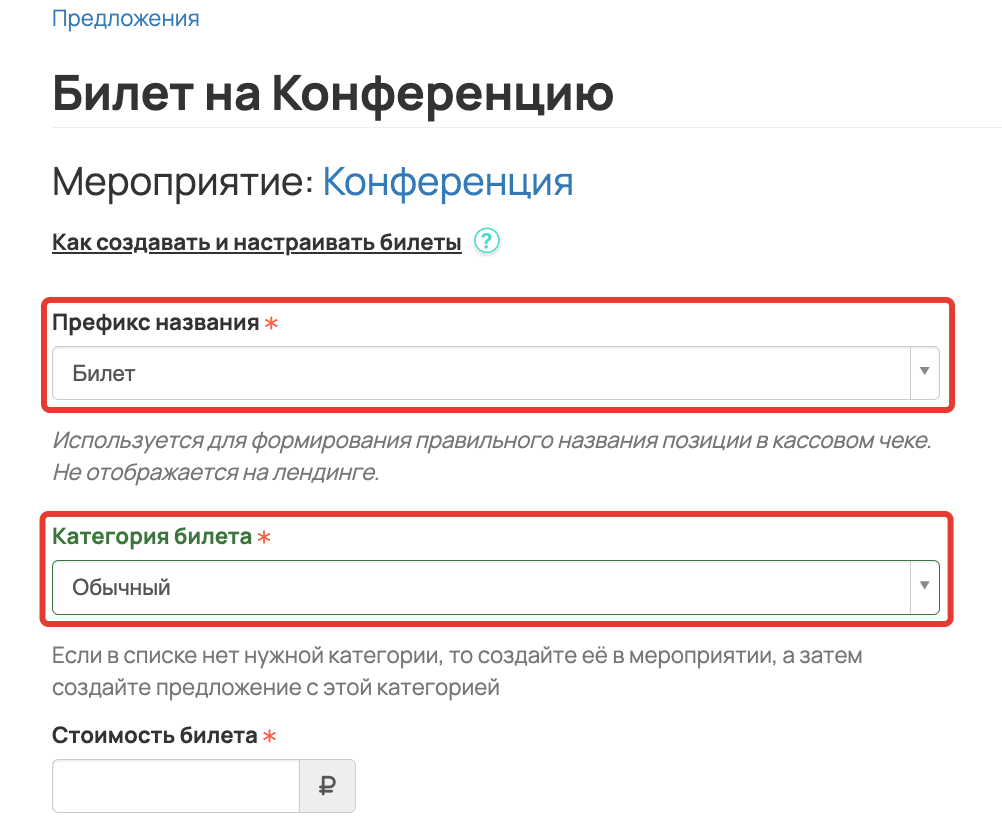This screenshot has height=826, width=1002.
Task: Focus the Стоимость билета price field
Action: (x=176, y=786)
